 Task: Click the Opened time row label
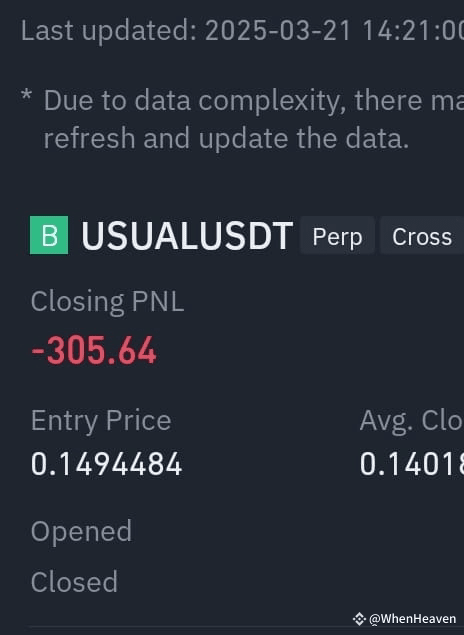point(81,531)
